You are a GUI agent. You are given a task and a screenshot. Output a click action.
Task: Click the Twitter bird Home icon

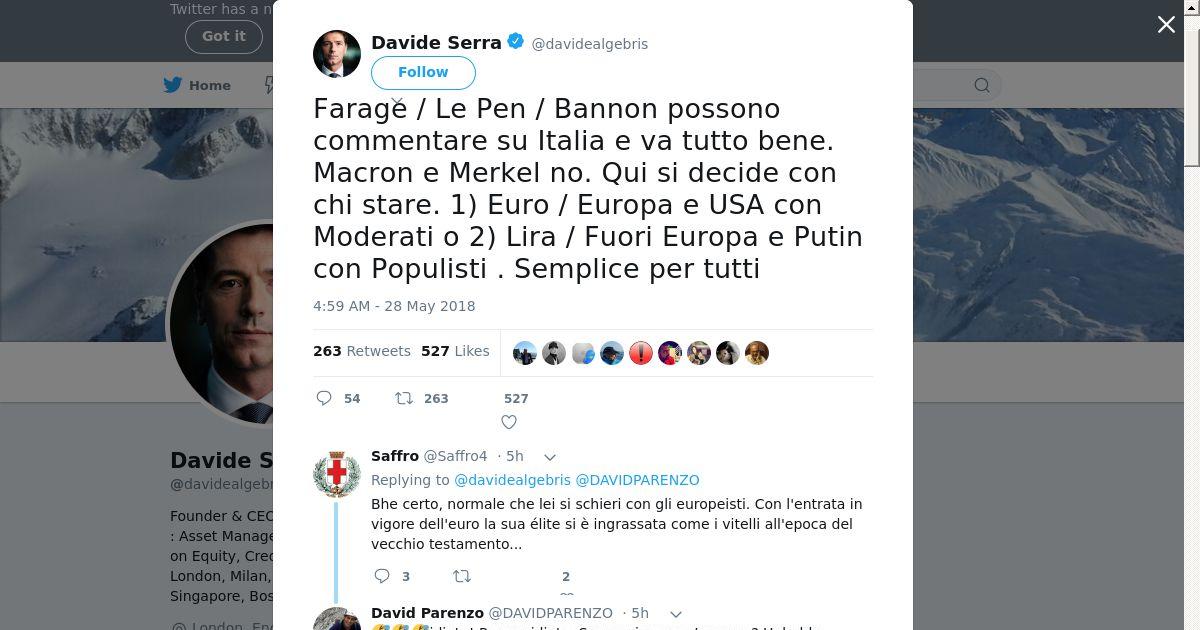[x=174, y=85]
